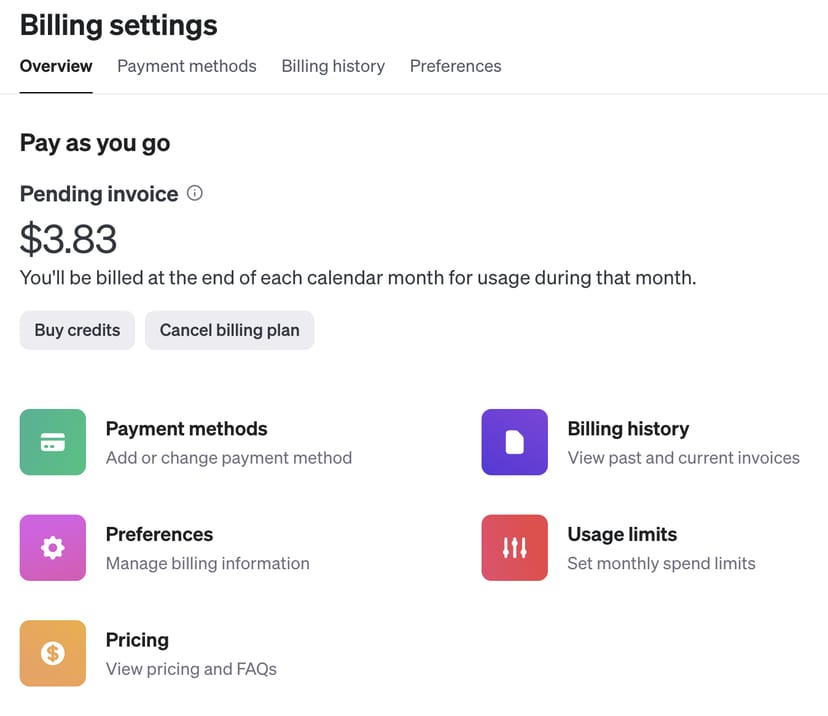Go to the Billing history tab at top

pyautogui.click(x=333, y=66)
